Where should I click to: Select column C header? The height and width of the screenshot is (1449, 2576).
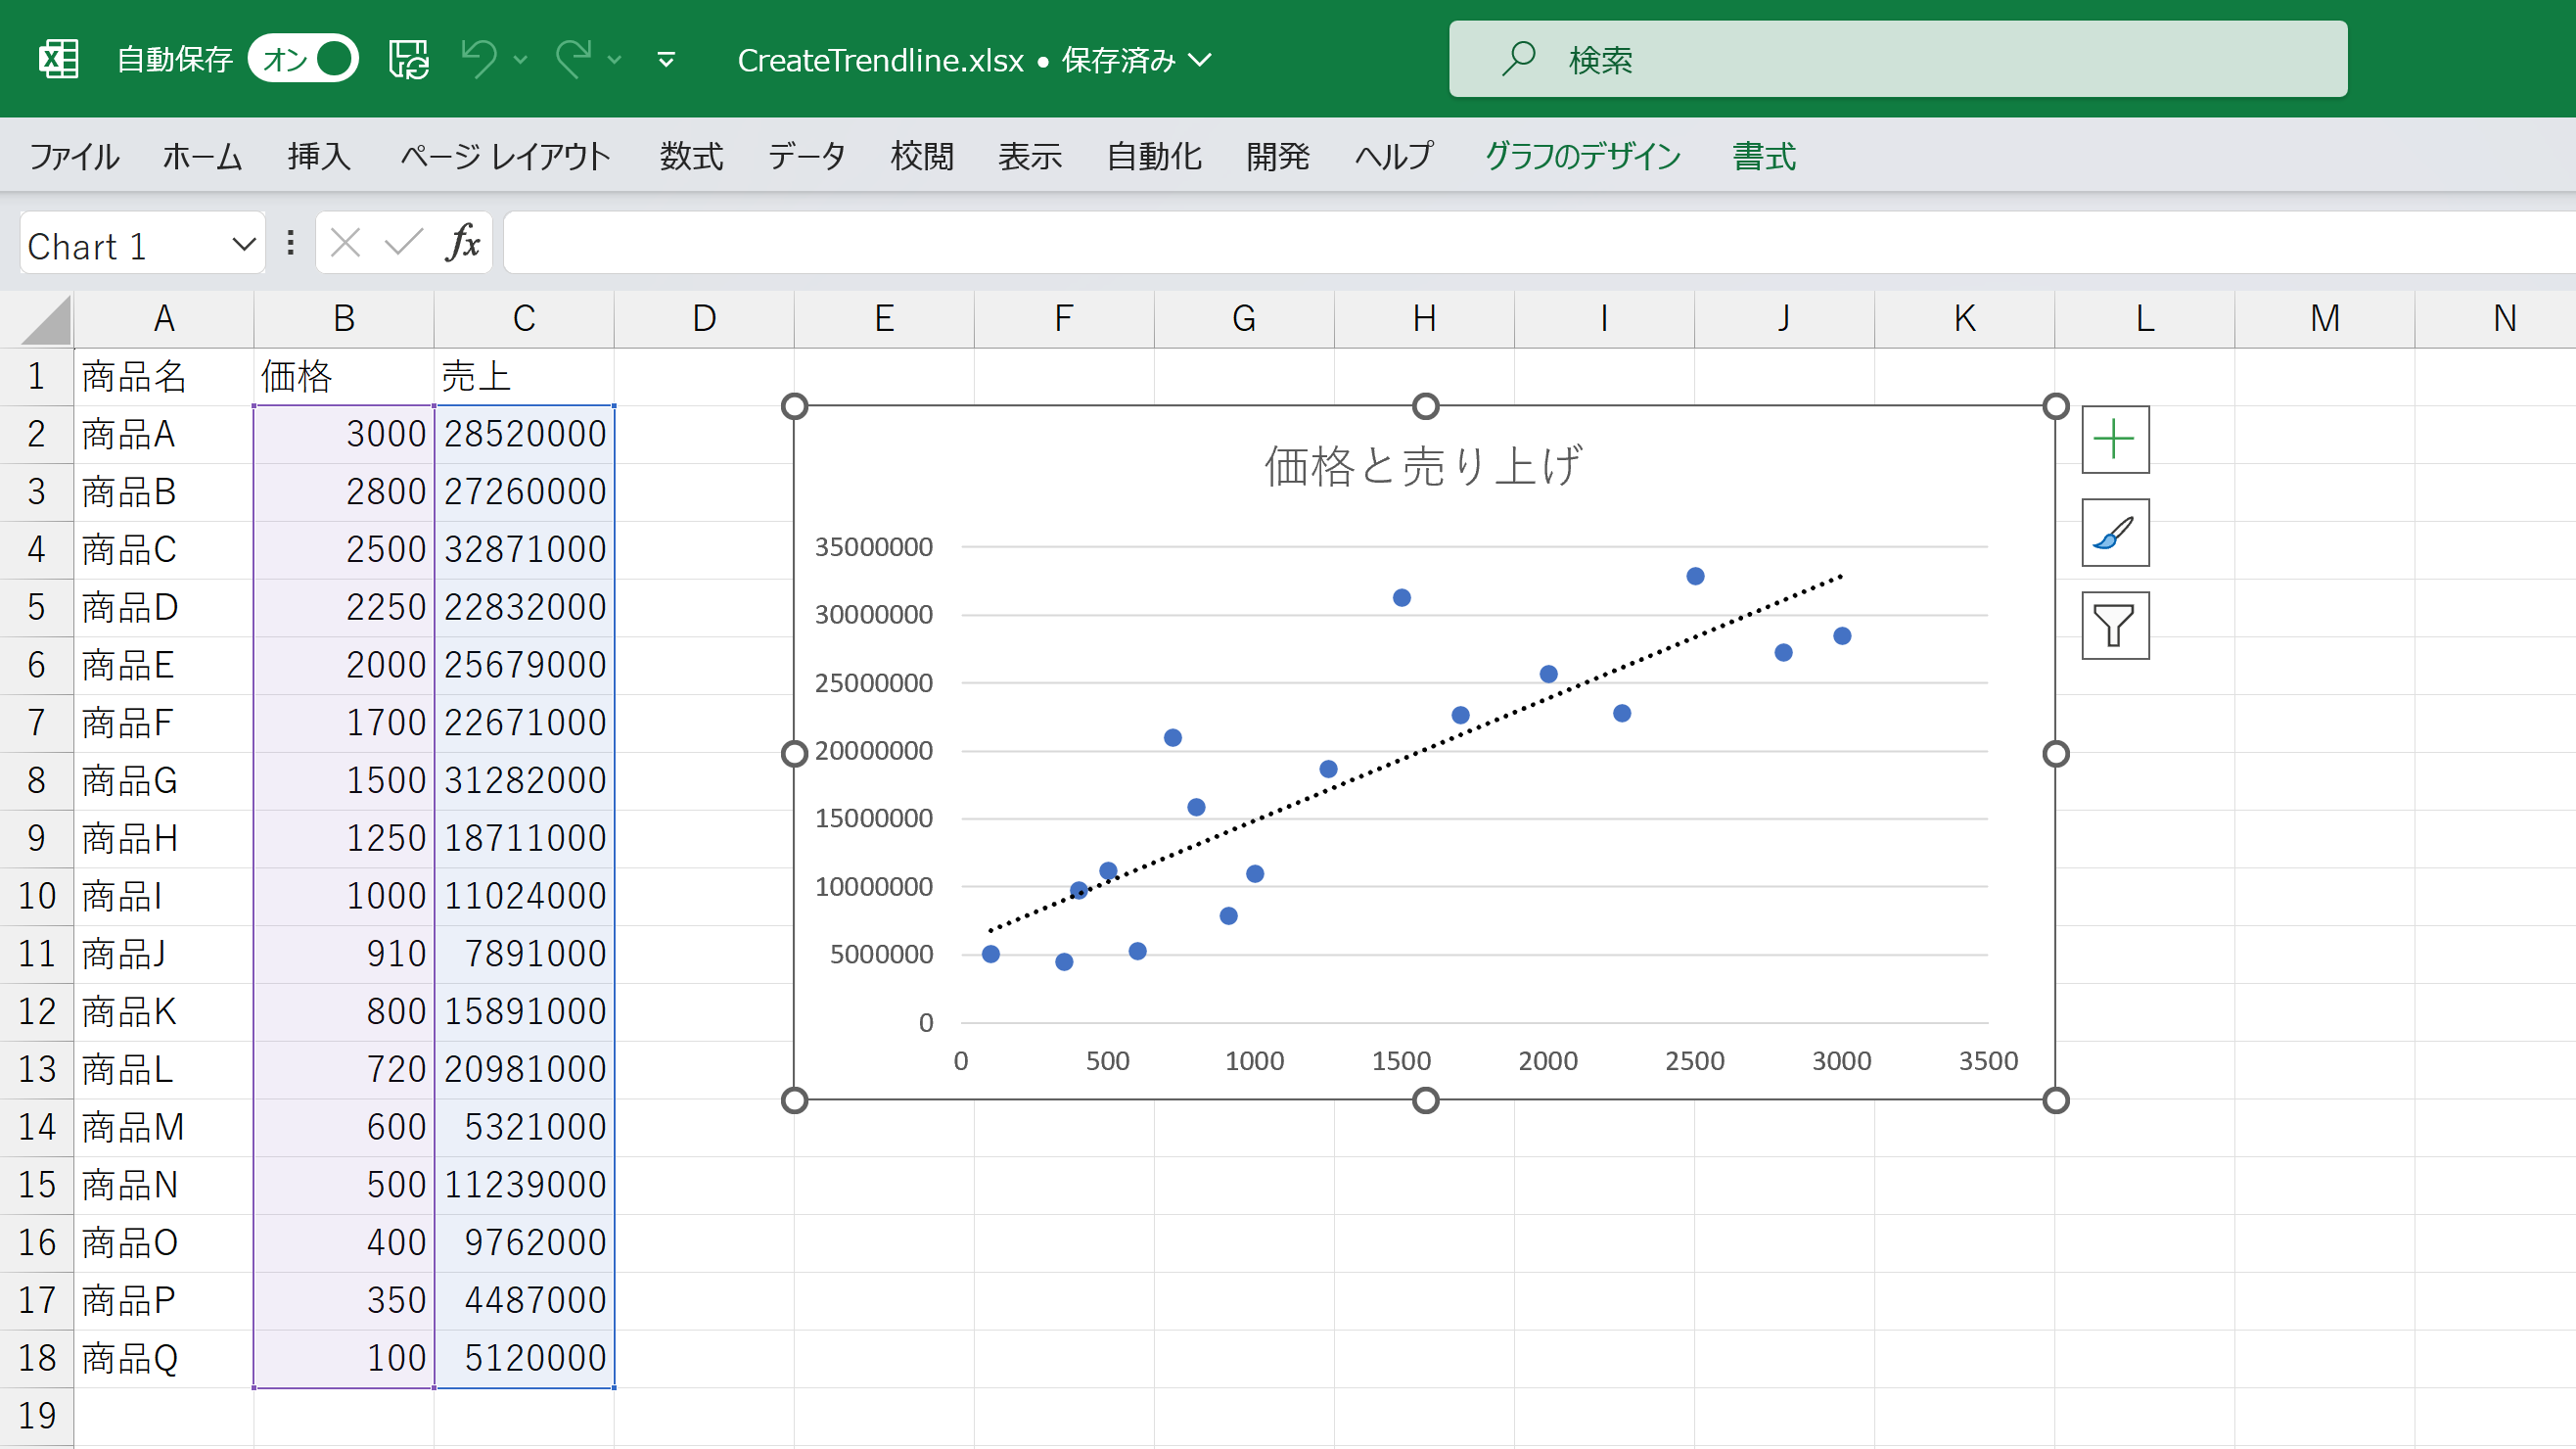[524, 319]
